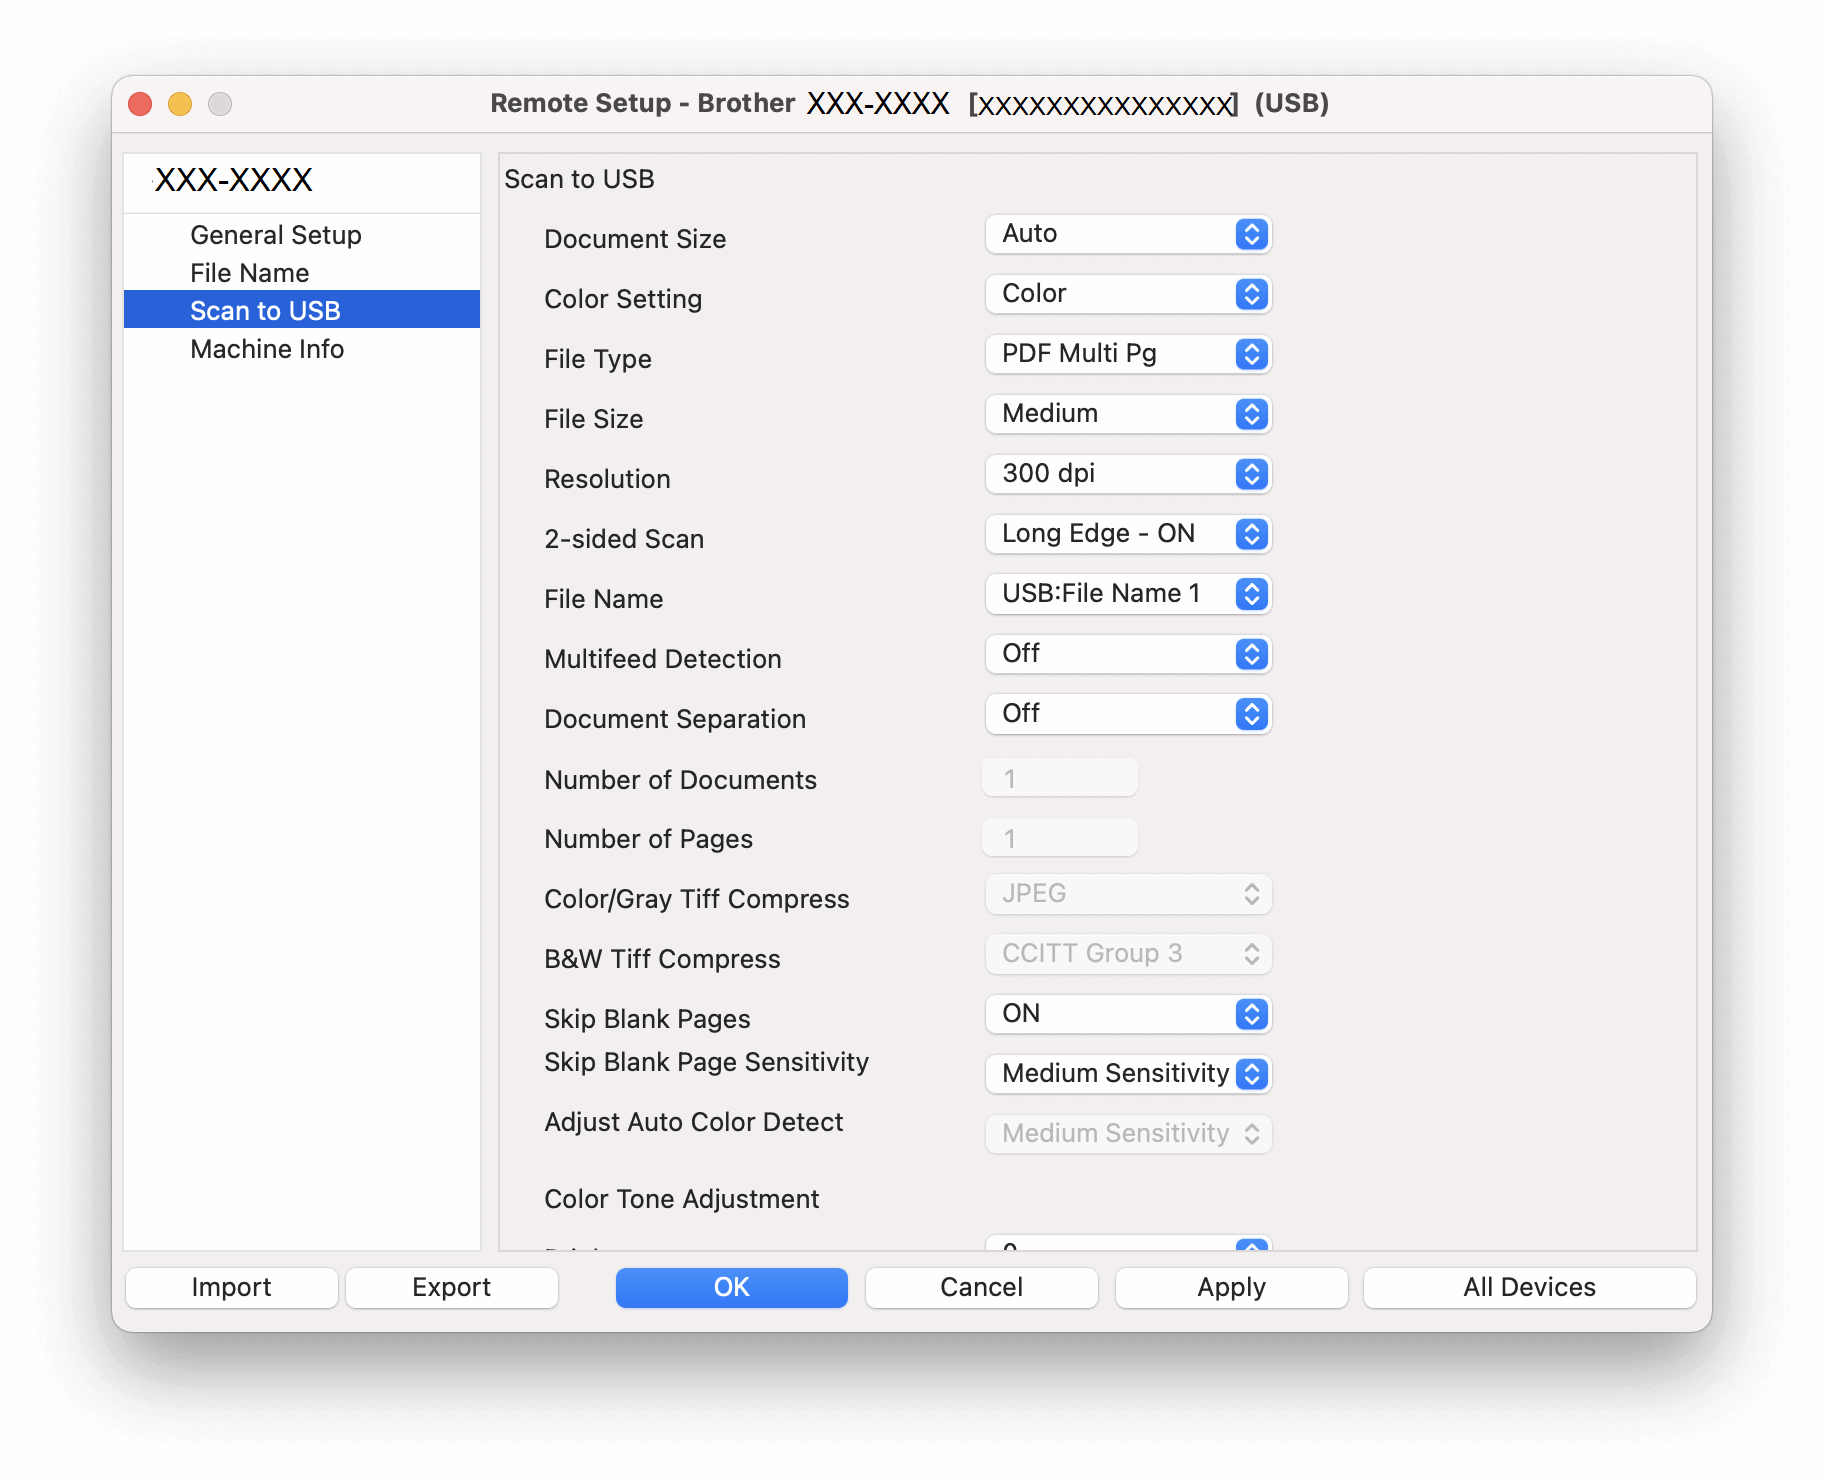Image resolution: width=1824 pixels, height=1480 pixels.
Task: Minimize the Remote Setup window
Action: click(x=180, y=104)
